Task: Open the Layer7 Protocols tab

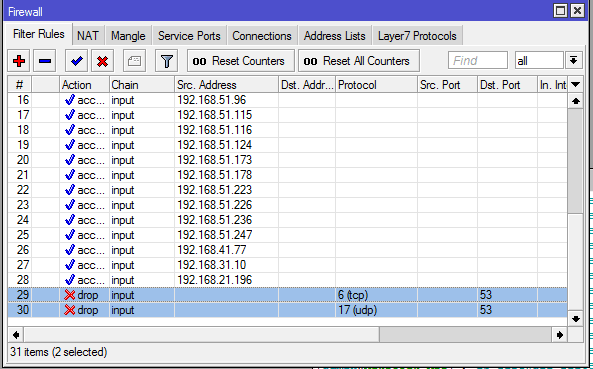Action: (x=417, y=36)
